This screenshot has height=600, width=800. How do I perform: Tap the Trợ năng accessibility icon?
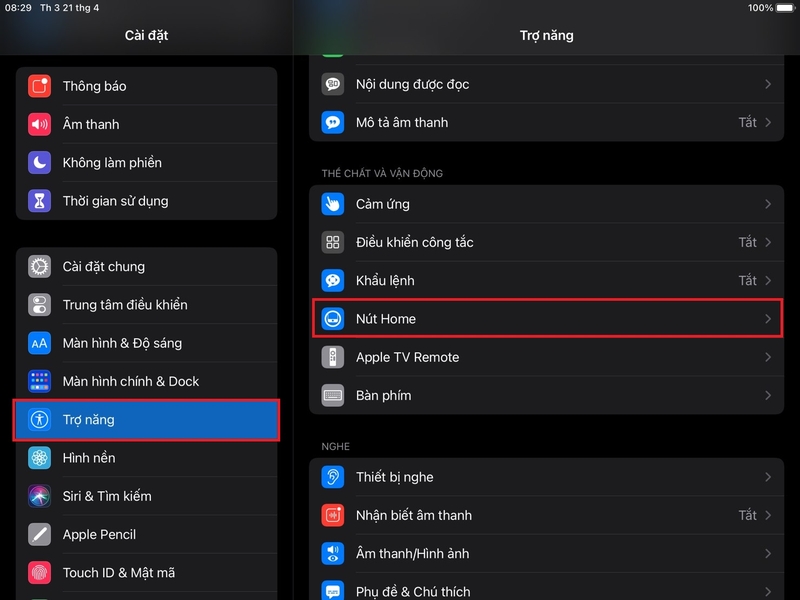click(39, 419)
